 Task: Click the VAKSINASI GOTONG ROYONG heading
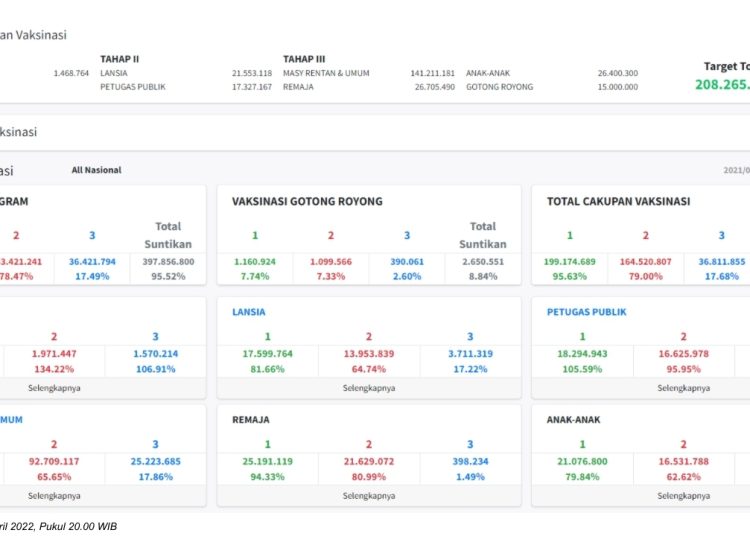pyautogui.click(x=307, y=201)
